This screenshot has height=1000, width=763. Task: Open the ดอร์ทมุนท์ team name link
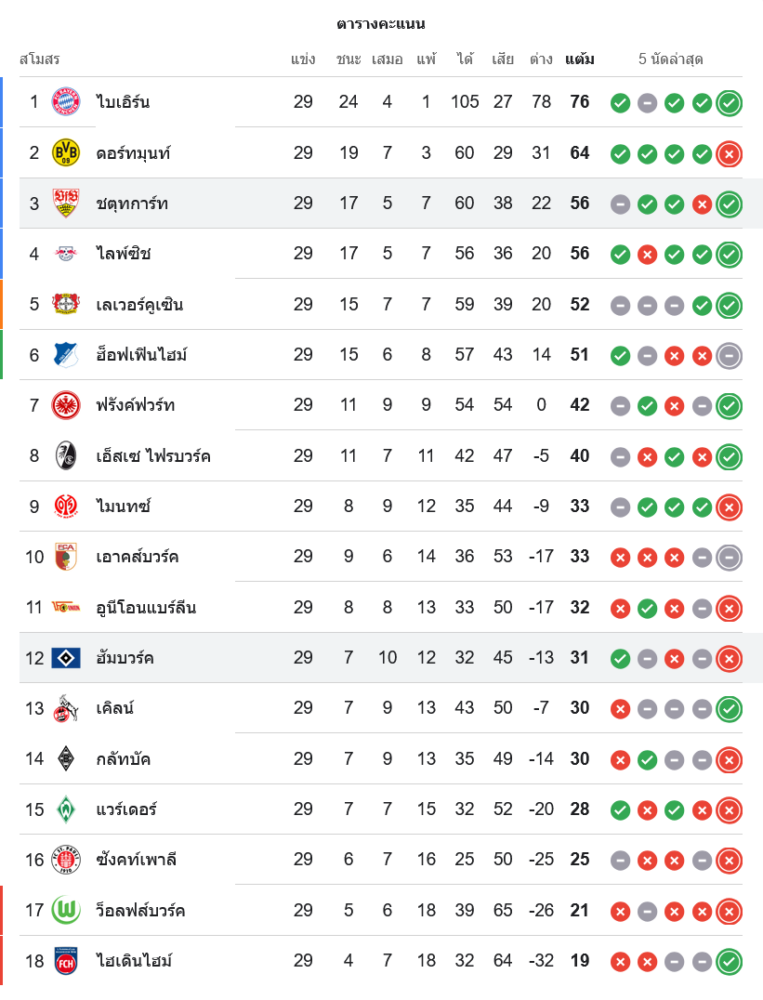click(133, 153)
